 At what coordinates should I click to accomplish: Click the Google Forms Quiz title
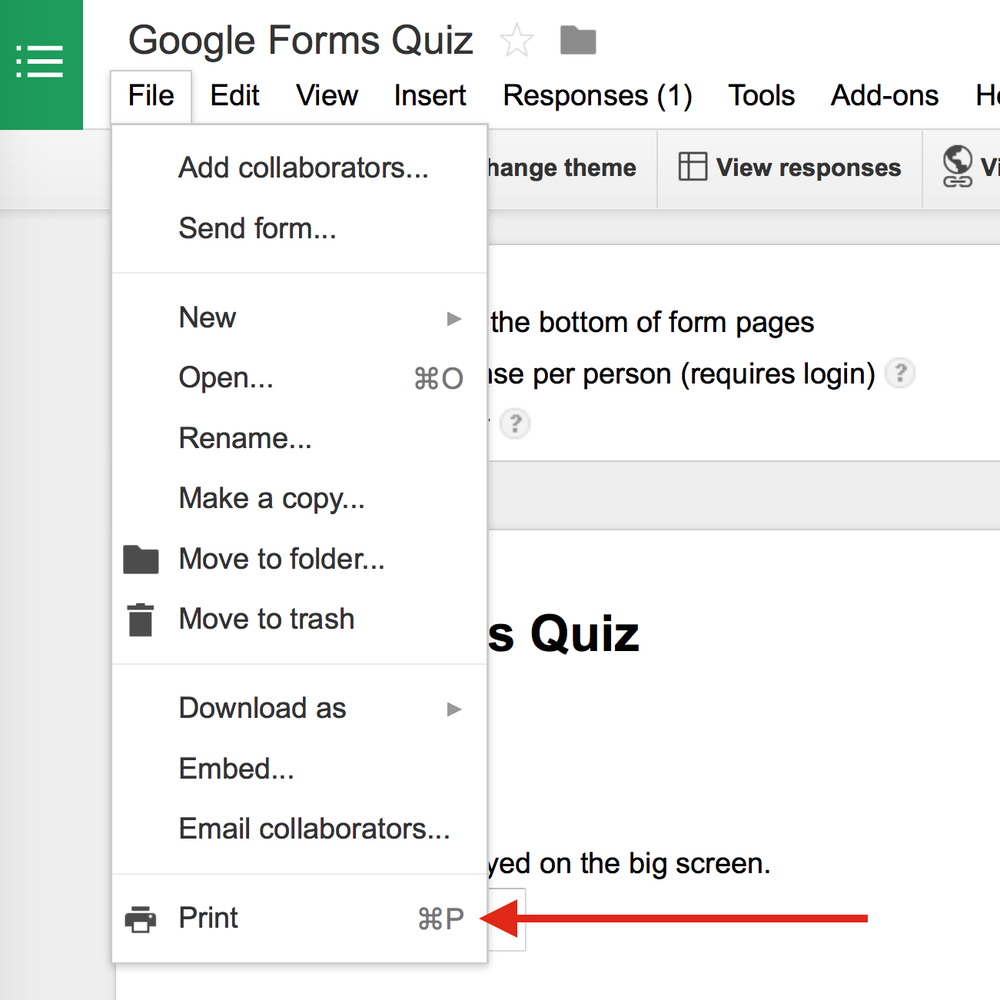[300, 41]
